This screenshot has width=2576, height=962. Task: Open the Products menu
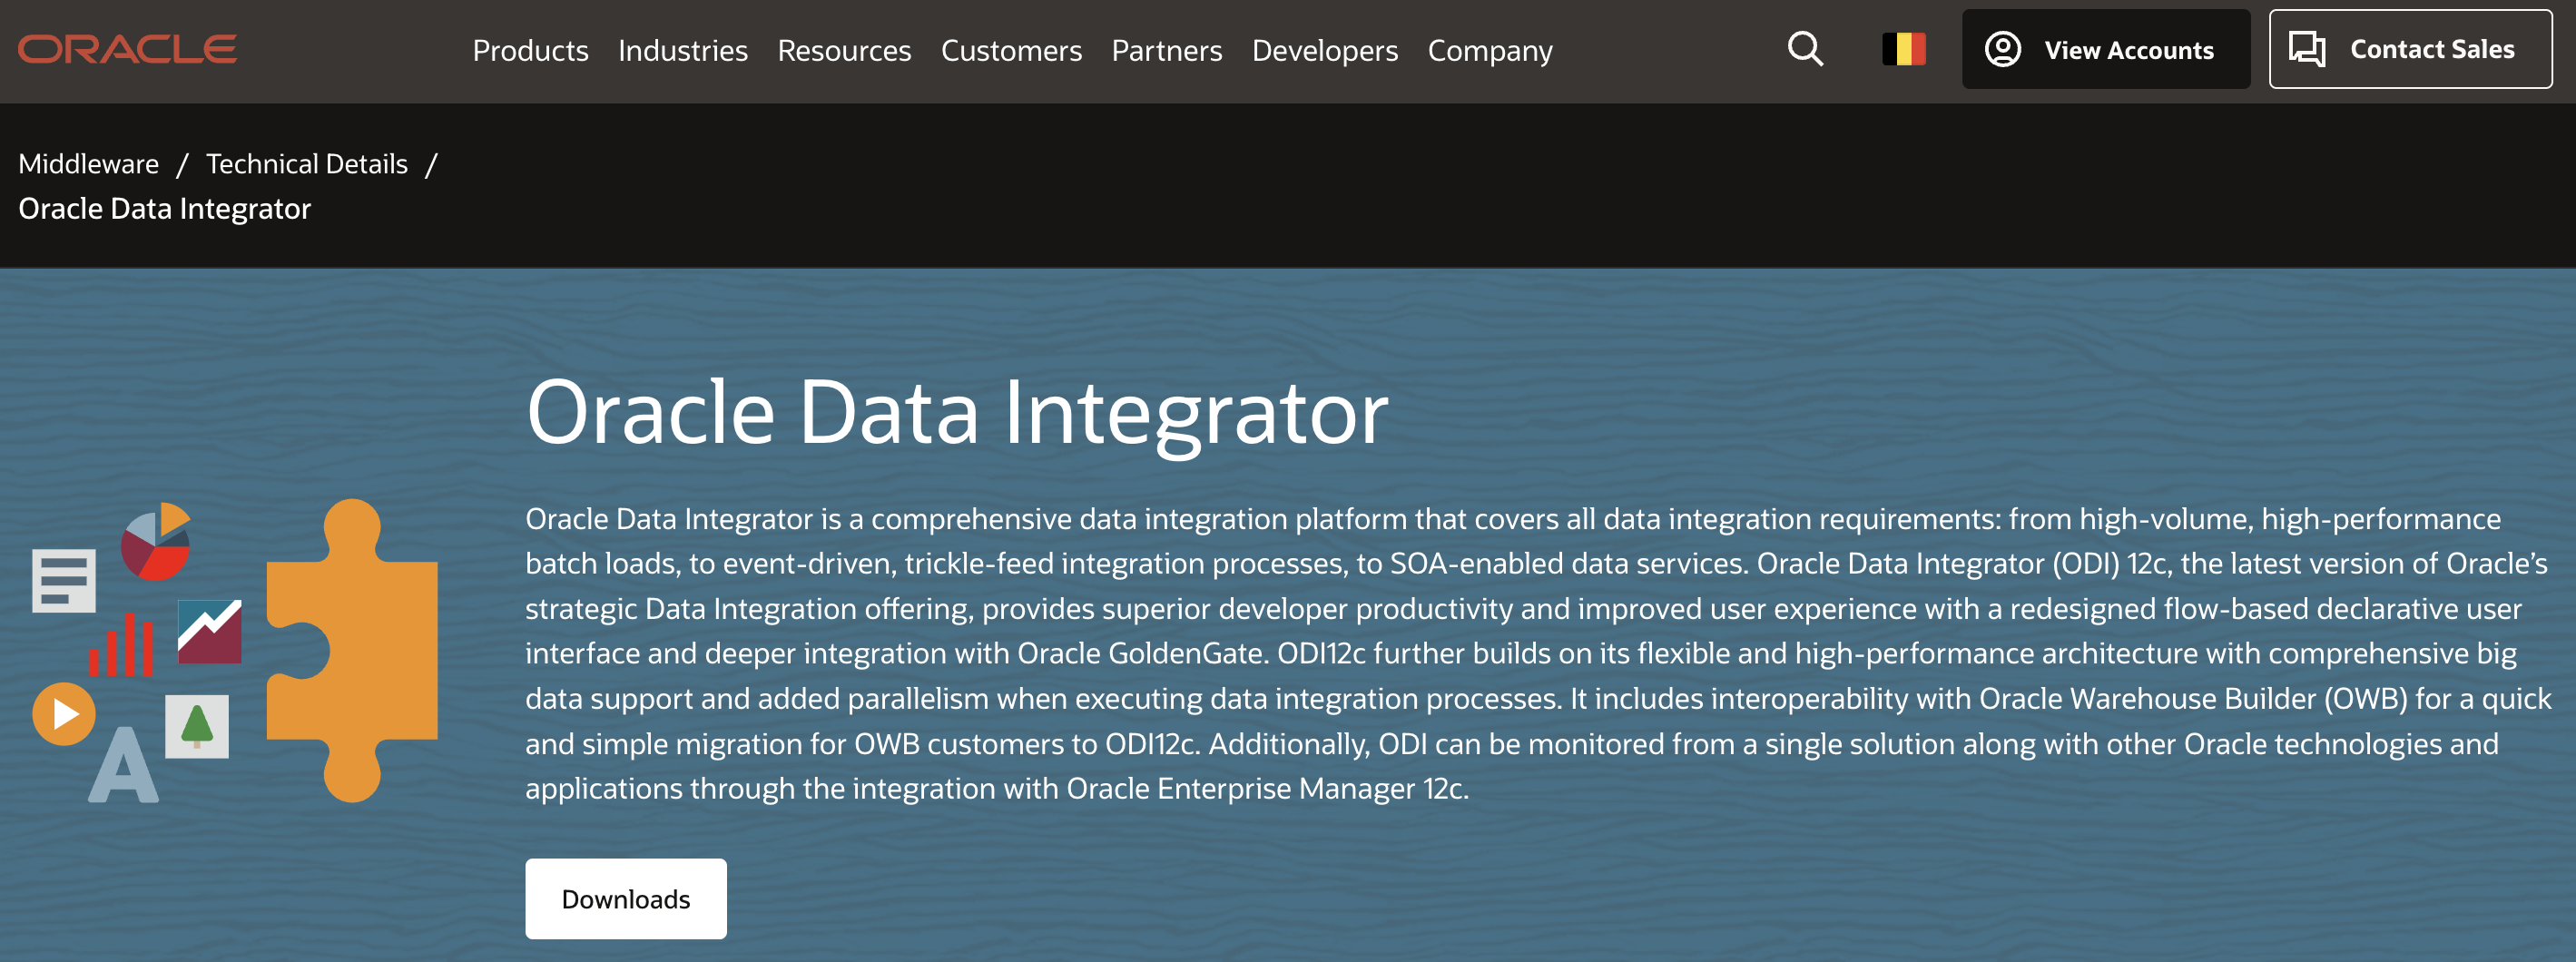point(530,50)
